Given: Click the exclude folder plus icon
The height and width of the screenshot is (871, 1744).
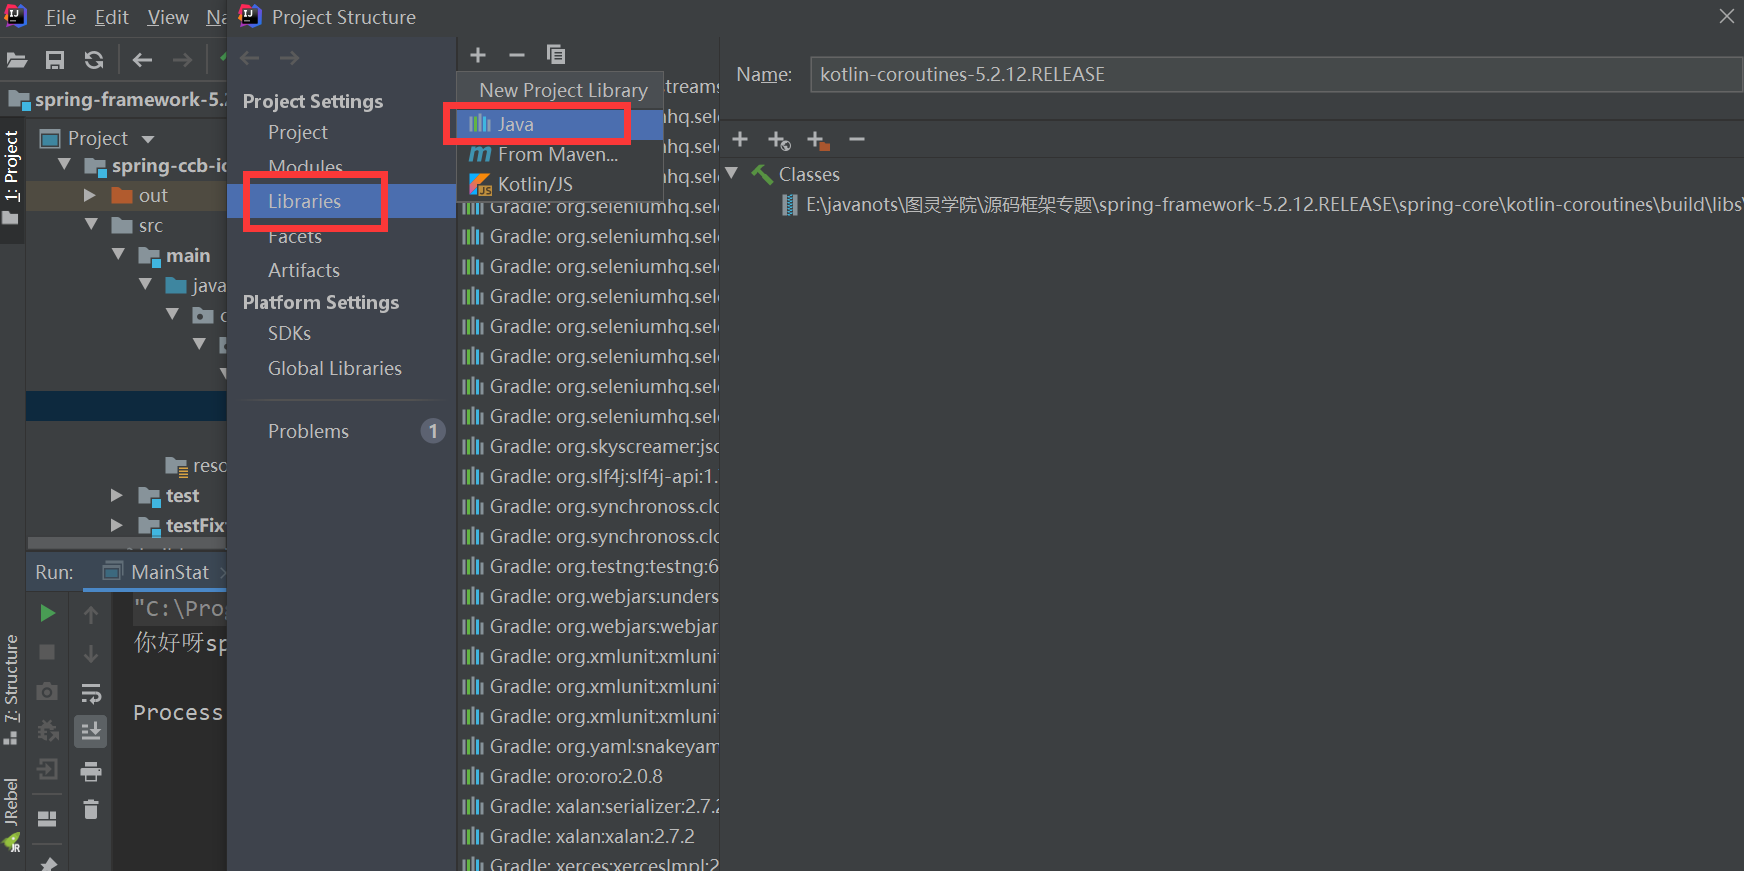Looking at the screenshot, I should pyautogui.click(x=818, y=141).
